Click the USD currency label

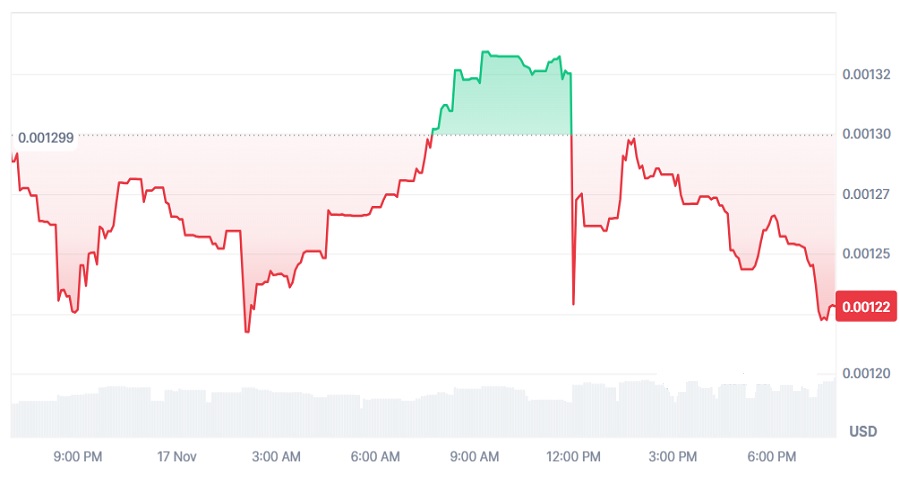[863, 432]
